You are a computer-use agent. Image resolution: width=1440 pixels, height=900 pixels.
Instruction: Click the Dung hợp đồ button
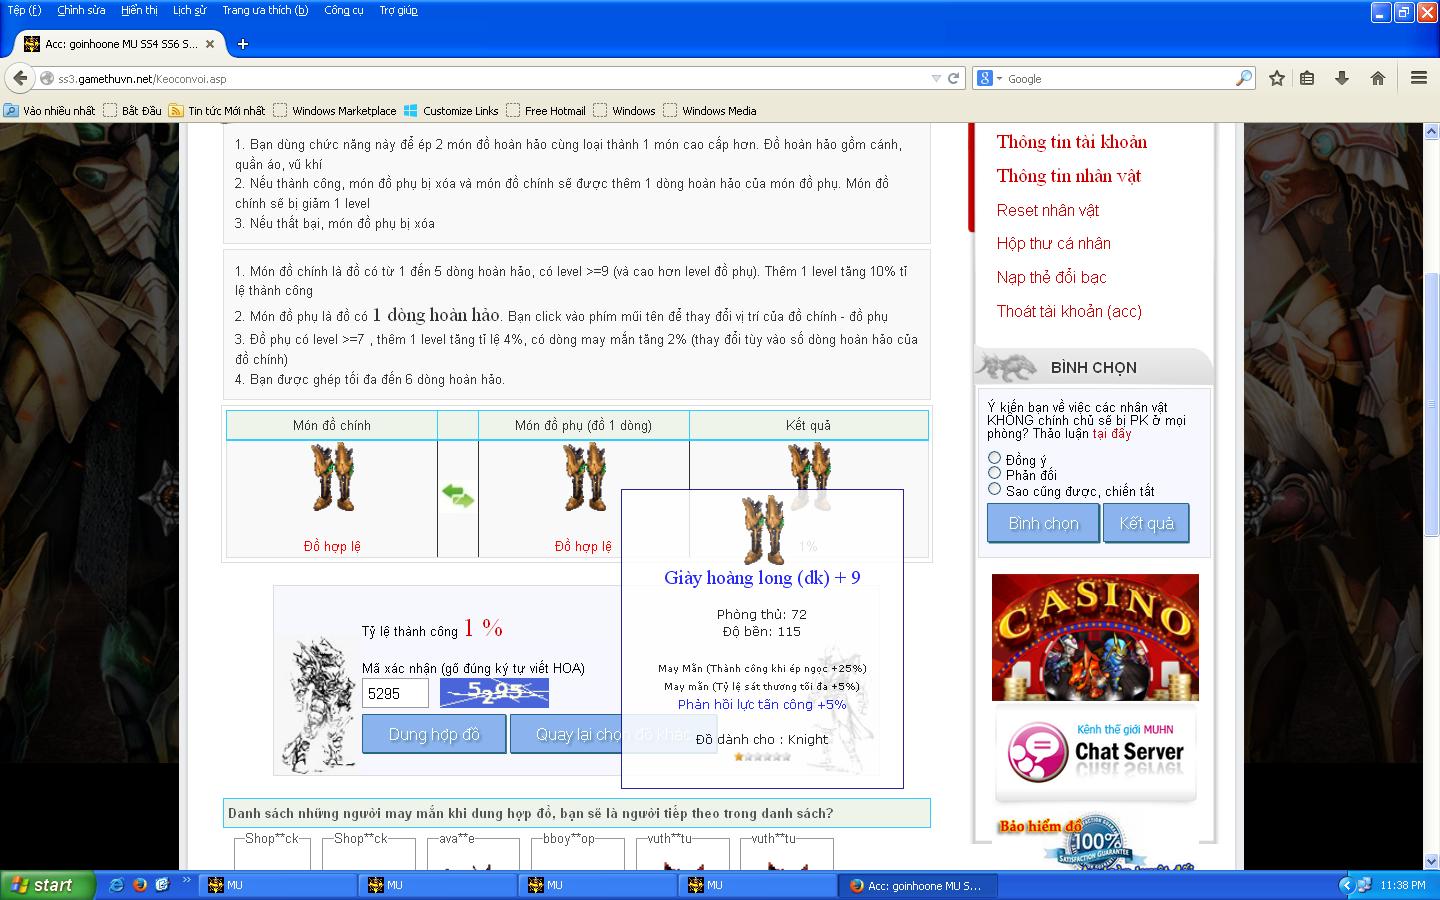point(434,734)
